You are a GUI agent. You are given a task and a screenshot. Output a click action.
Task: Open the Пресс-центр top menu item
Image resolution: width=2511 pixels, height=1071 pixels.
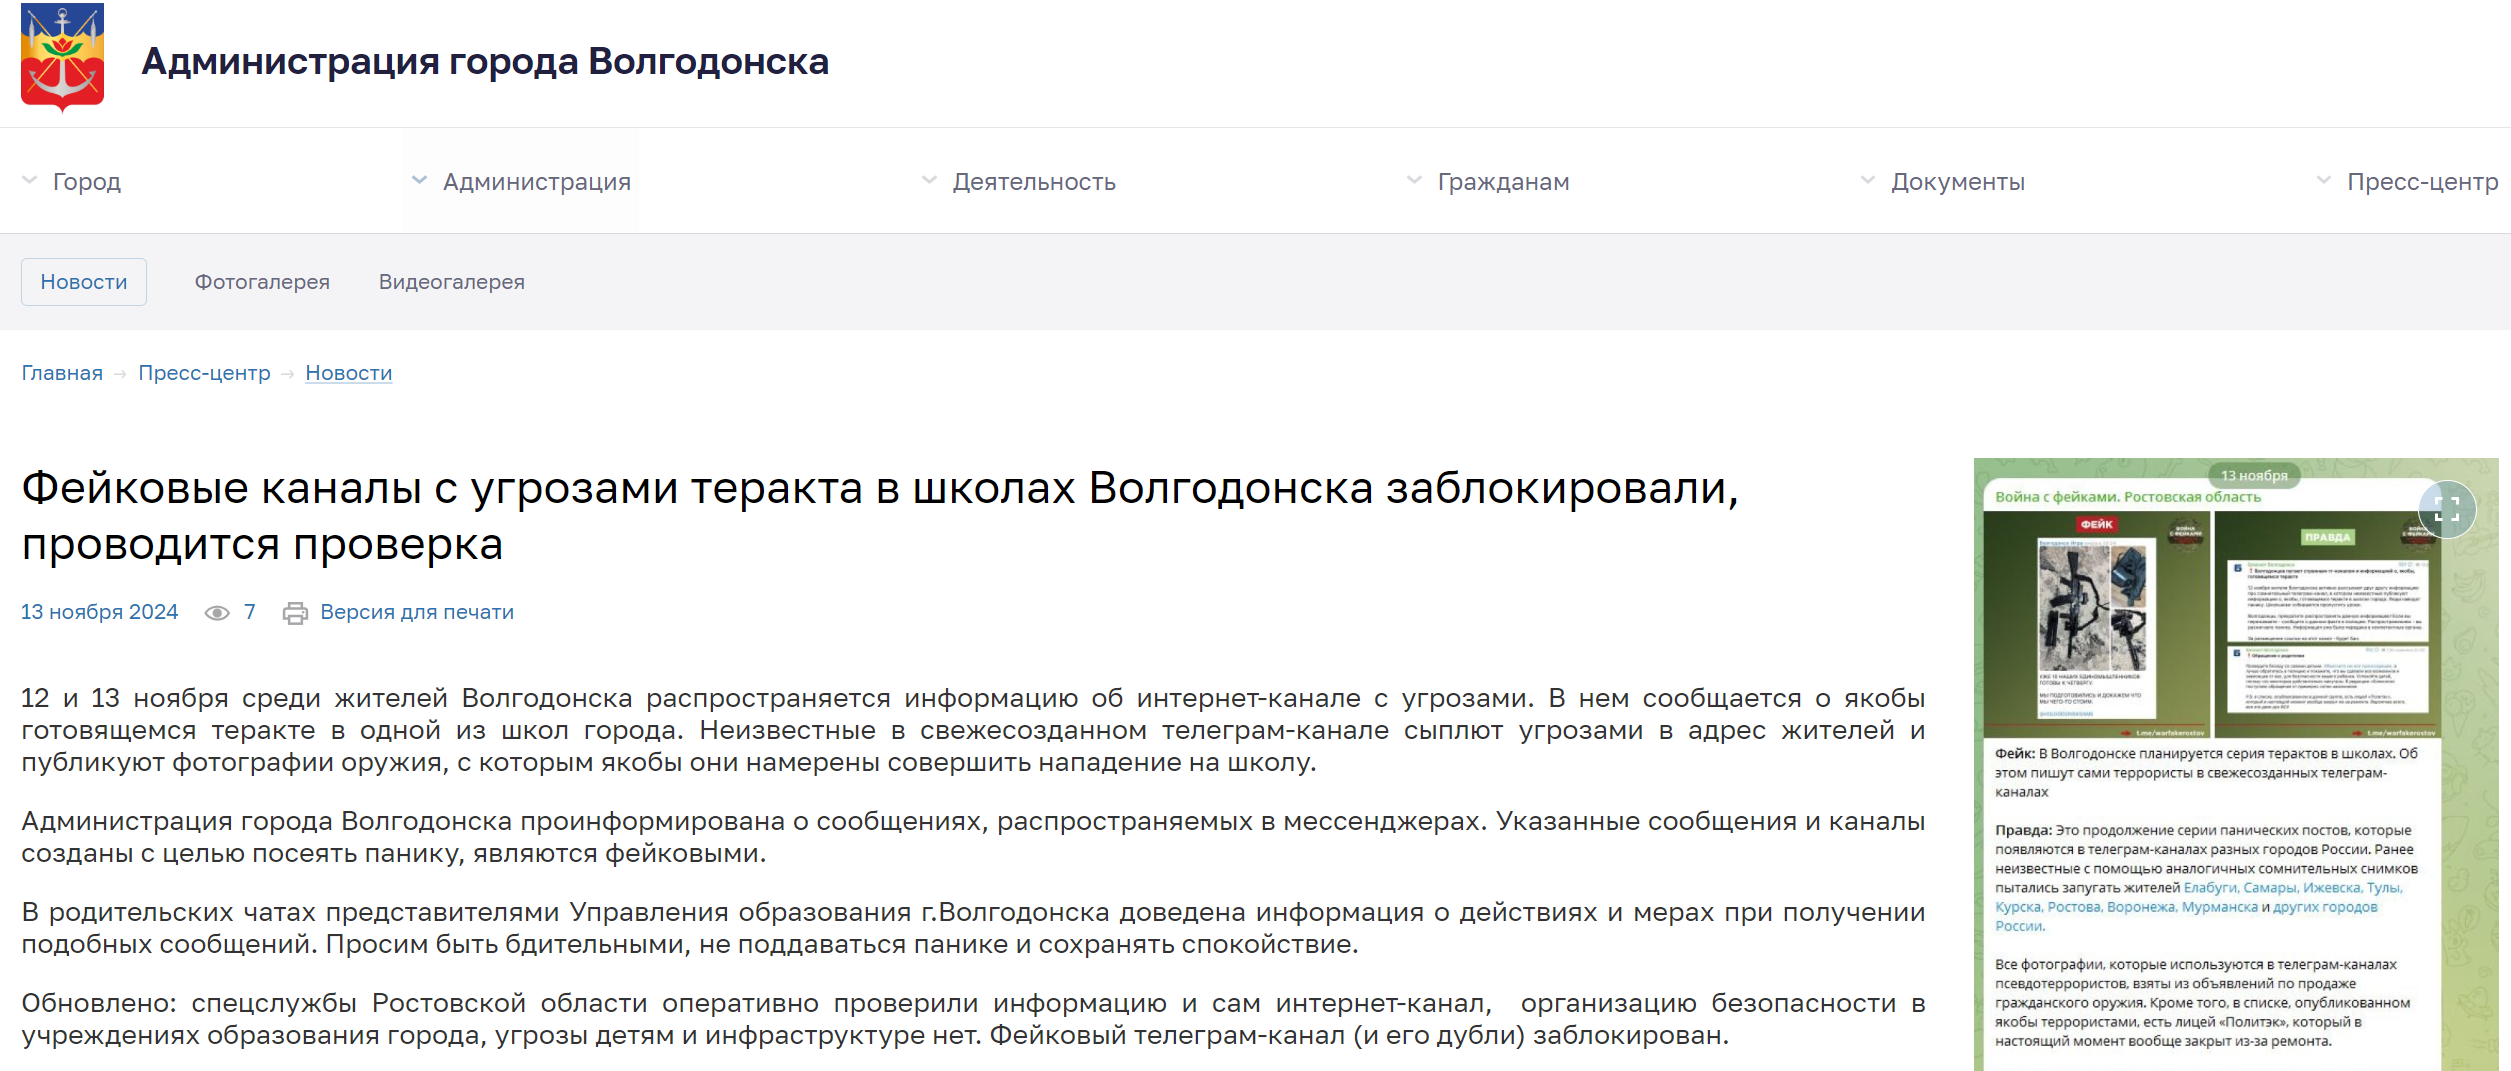pyautogui.click(x=2423, y=182)
